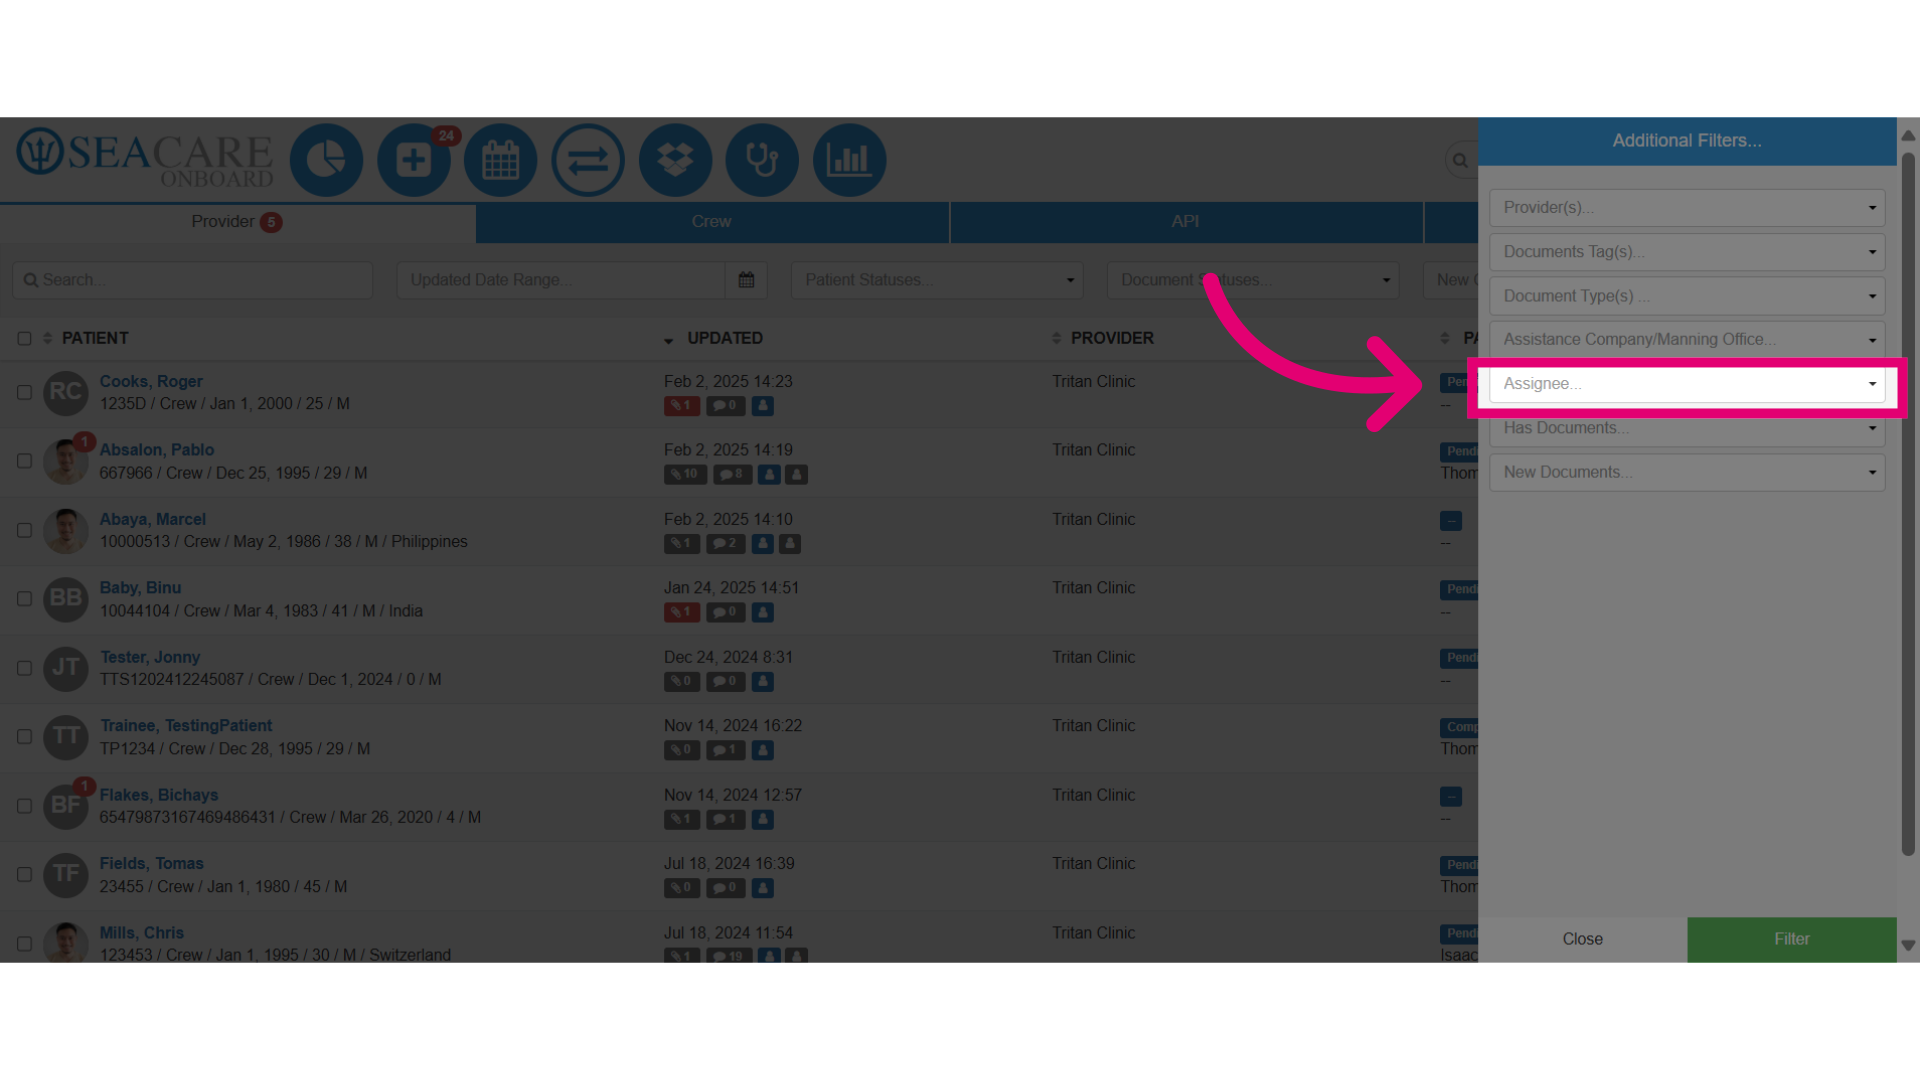This screenshot has width=1920, height=1080.
Task: Click the Updated Date Range field
Action: click(x=561, y=280)
